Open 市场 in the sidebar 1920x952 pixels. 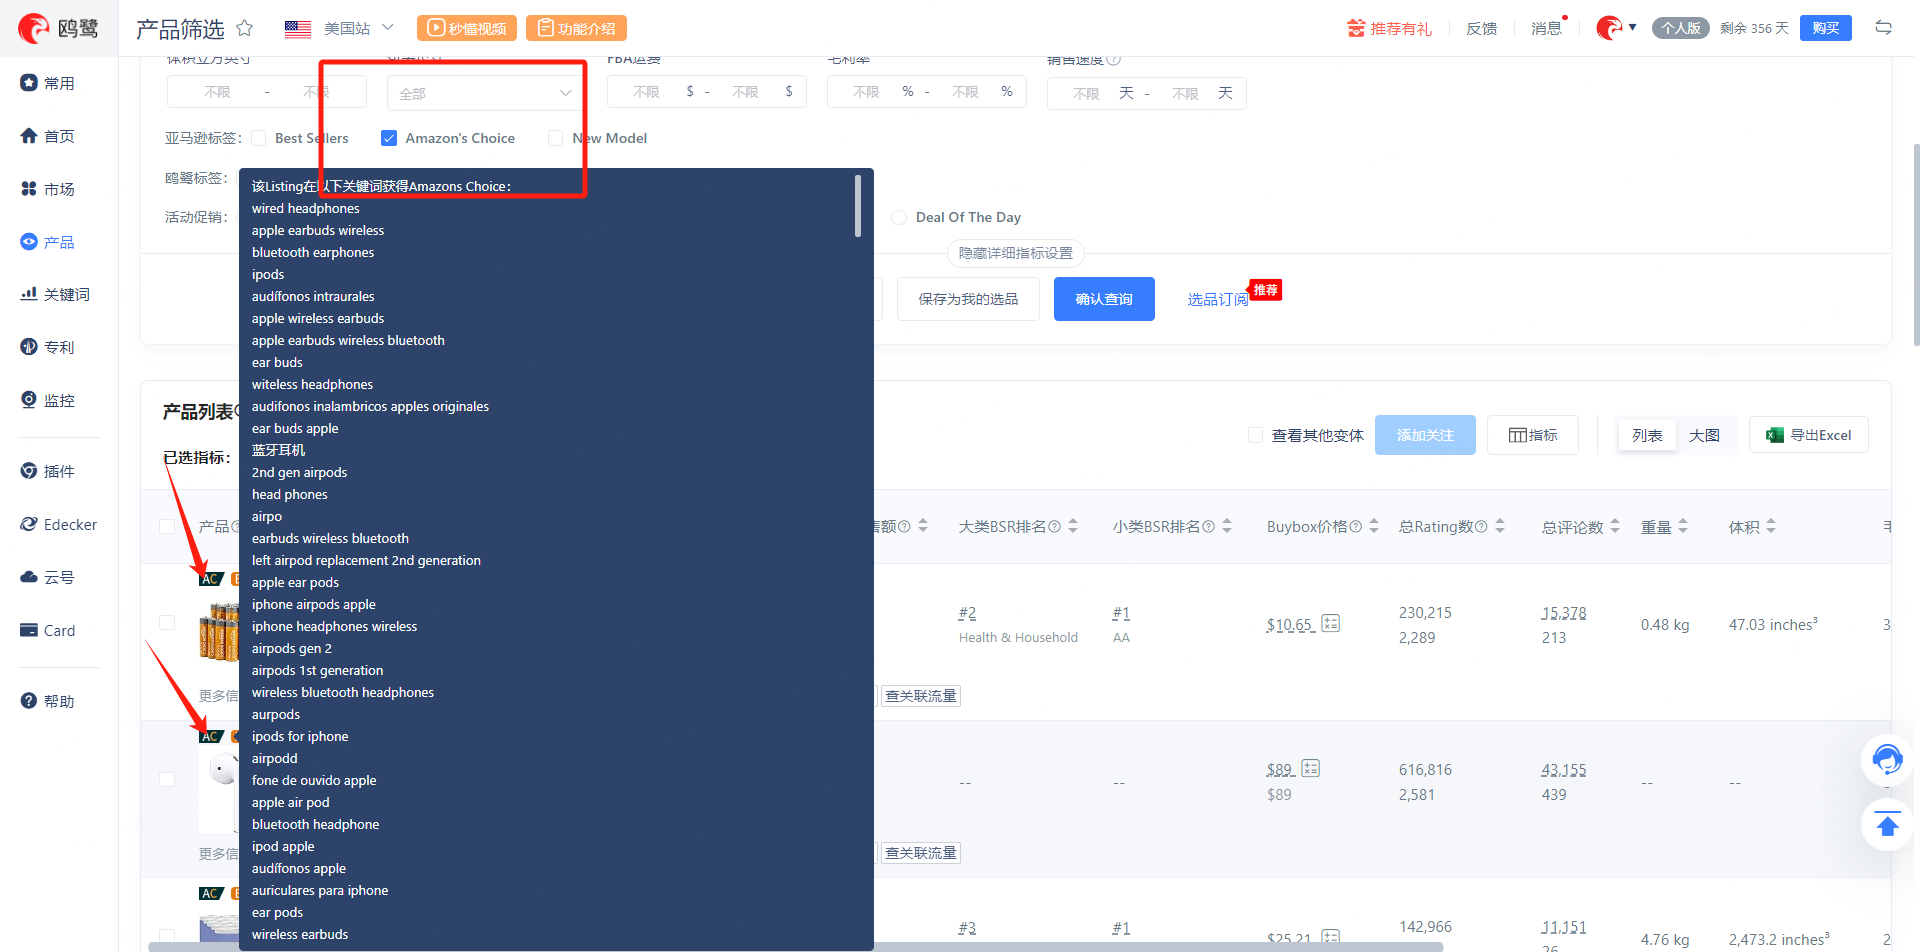coord(59,189)
